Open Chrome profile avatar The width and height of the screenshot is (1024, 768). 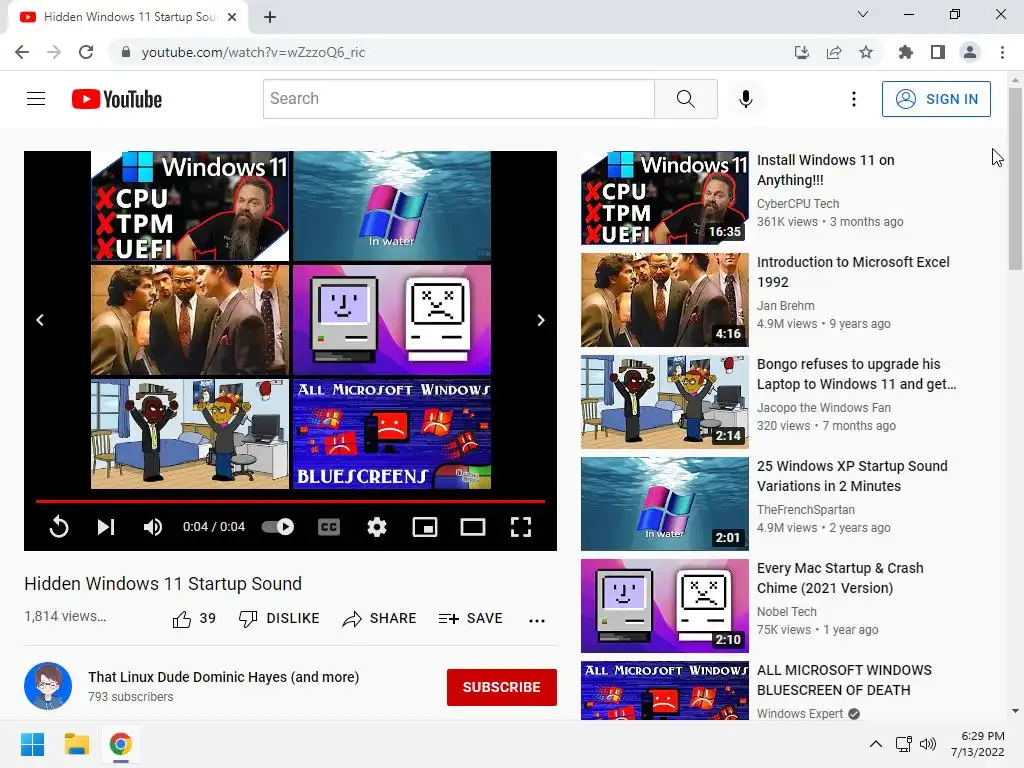pyautogui.click(x=970, y=52)
